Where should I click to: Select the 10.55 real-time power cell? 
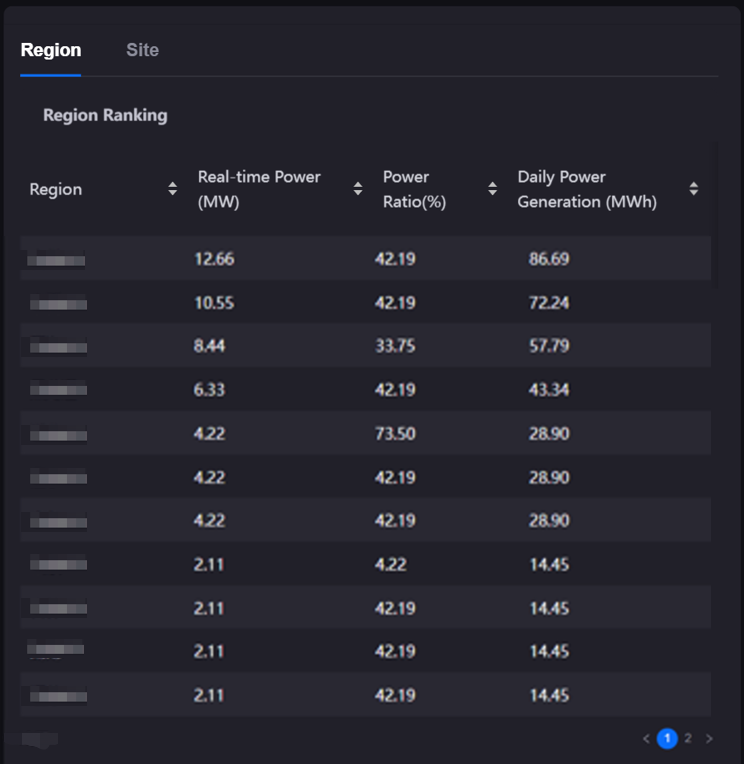click(214, 303)
